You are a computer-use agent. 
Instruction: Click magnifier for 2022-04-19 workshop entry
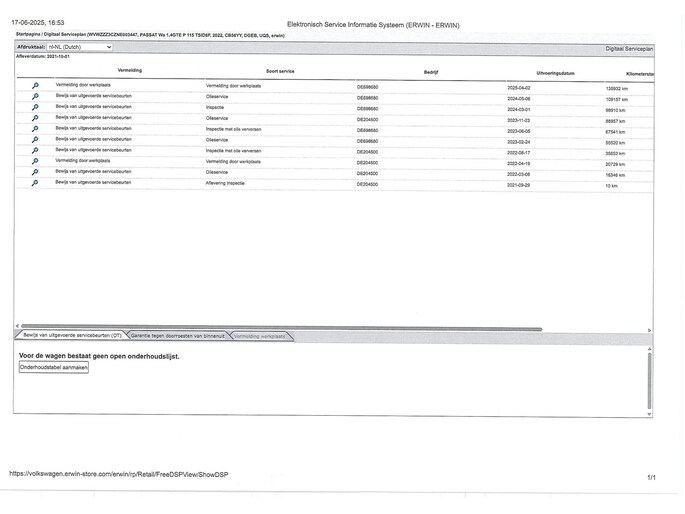(35, 161)
